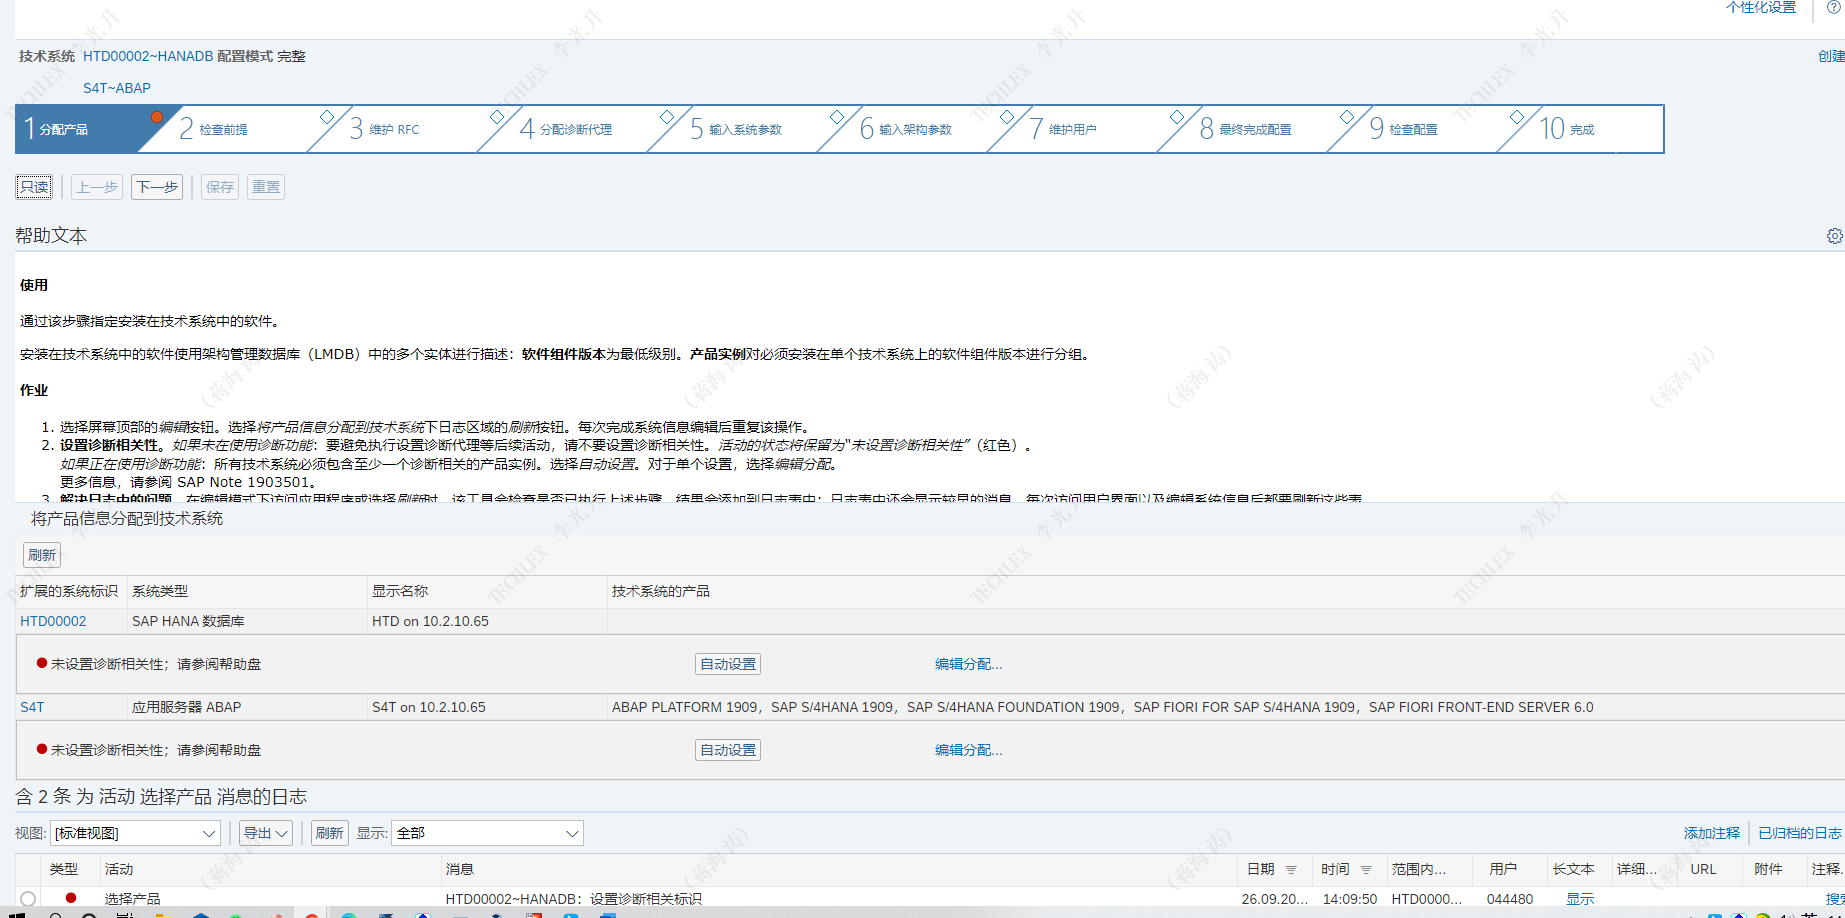Click 自动设置 for HTD00002 system
The height and width of the screenshot is (918, 1845).
[x=728, y=664]
